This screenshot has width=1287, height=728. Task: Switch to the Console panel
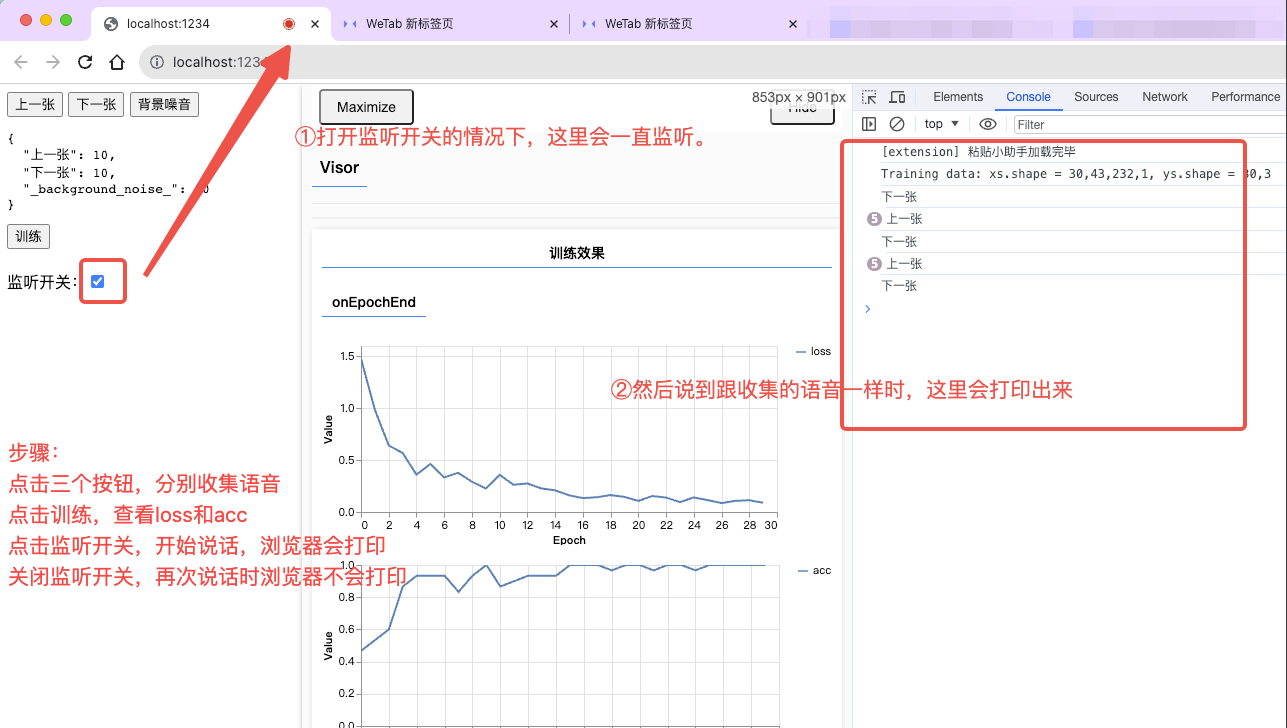1028,97
